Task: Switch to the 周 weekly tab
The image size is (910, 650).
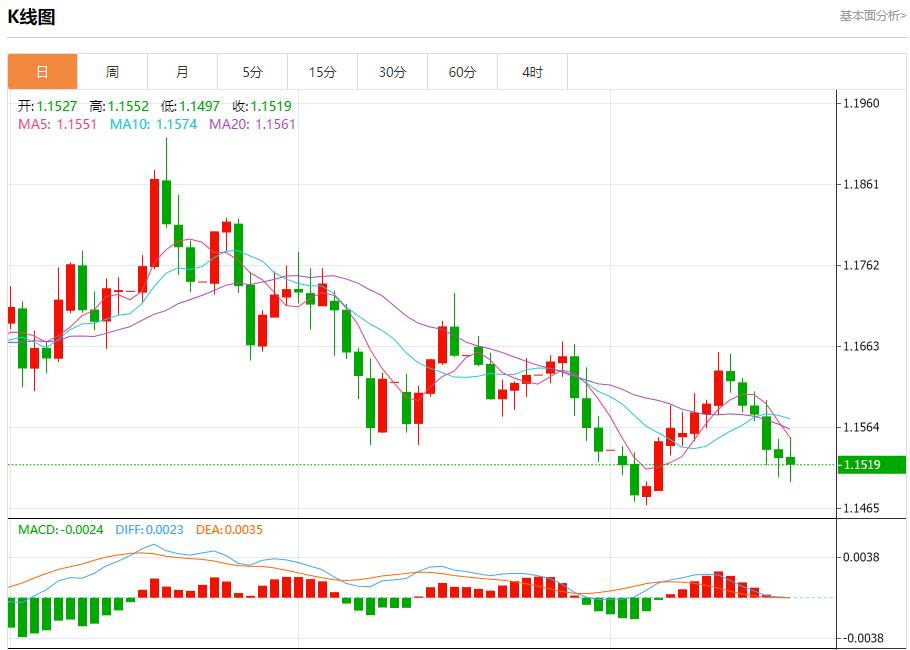Action: [x=112, y=72]
